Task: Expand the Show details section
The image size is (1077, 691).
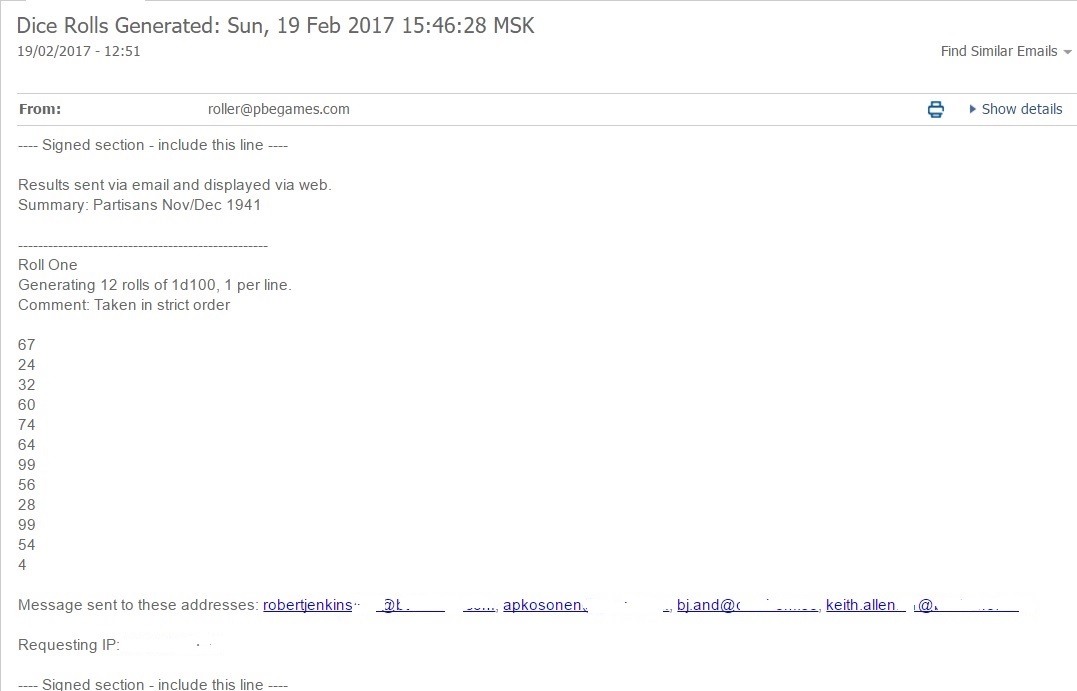Action: click(1015, 109)
